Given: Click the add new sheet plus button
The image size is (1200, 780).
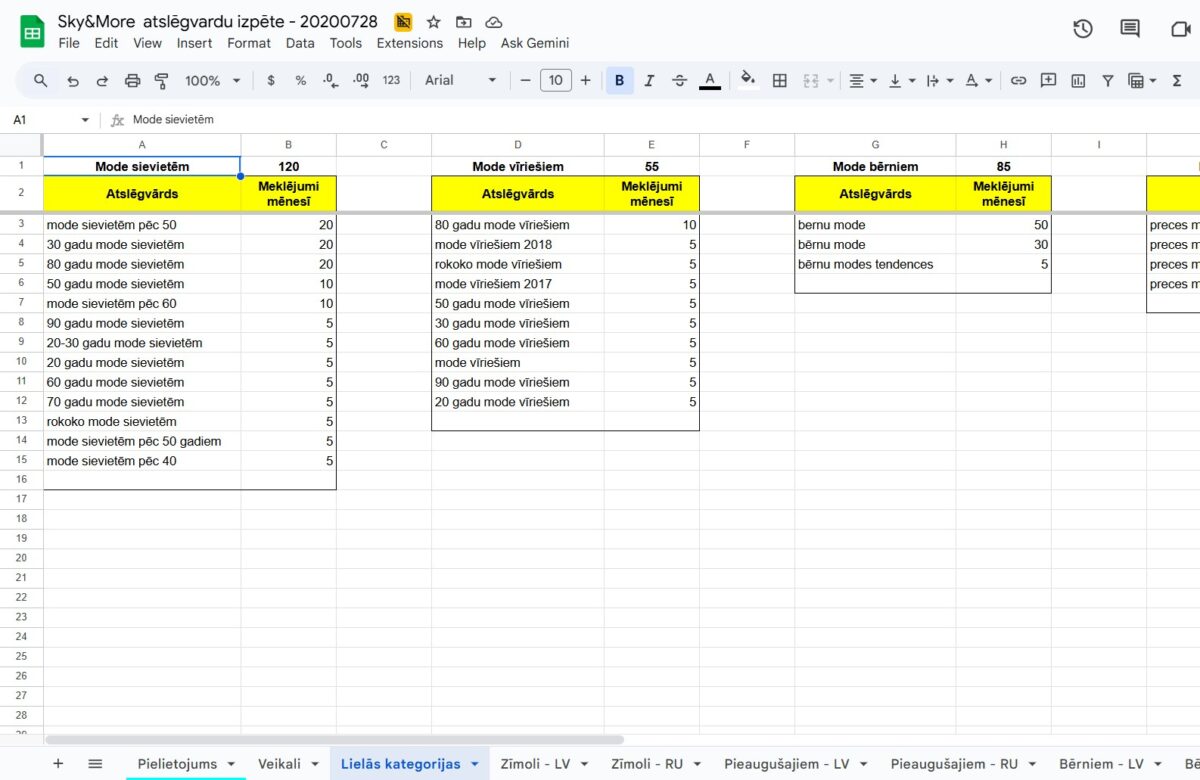Looking at the screenshot, I should pos(58,764).
